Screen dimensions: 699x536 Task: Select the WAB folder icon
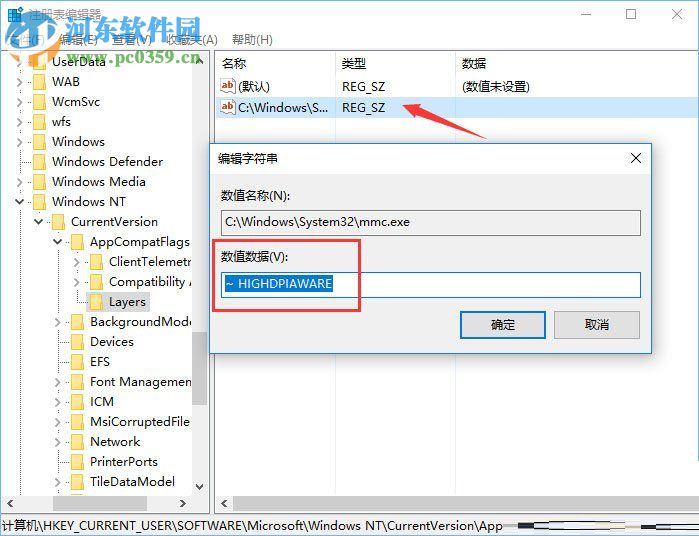39,82
